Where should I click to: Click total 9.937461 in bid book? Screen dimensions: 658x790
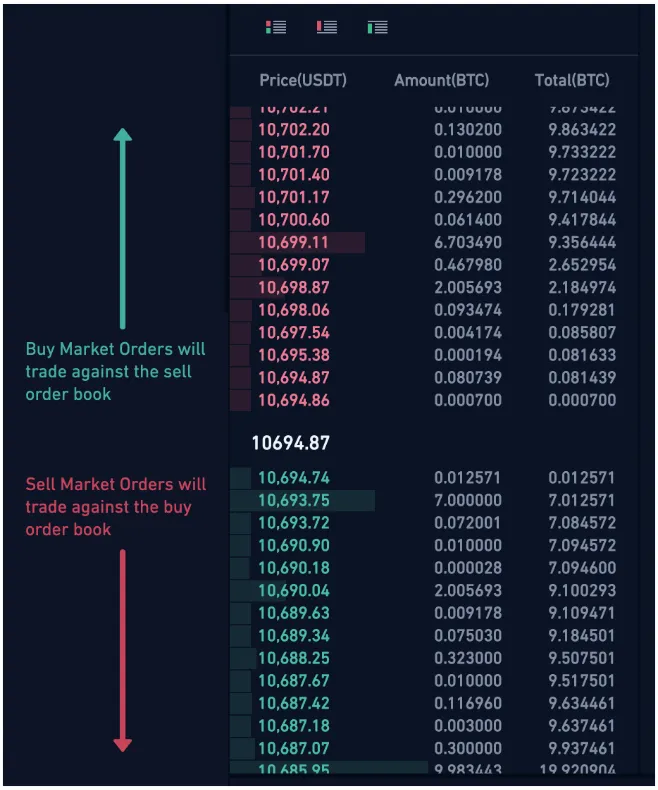pos(582,748)
